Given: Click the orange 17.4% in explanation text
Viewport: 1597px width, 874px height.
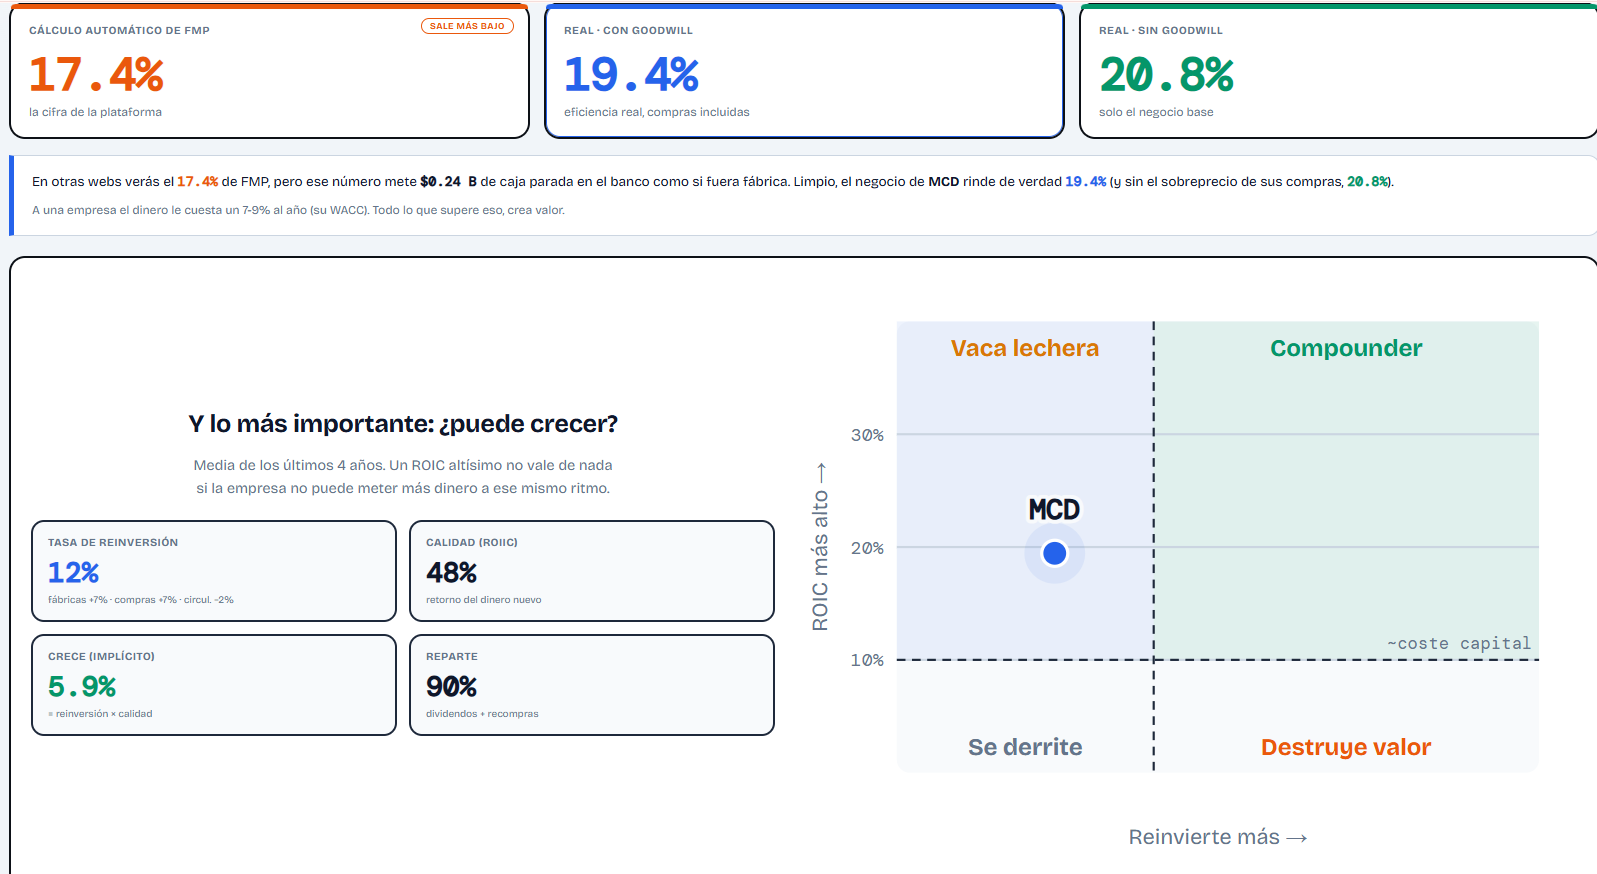Looking at the screenshot, I should [197, 182].
